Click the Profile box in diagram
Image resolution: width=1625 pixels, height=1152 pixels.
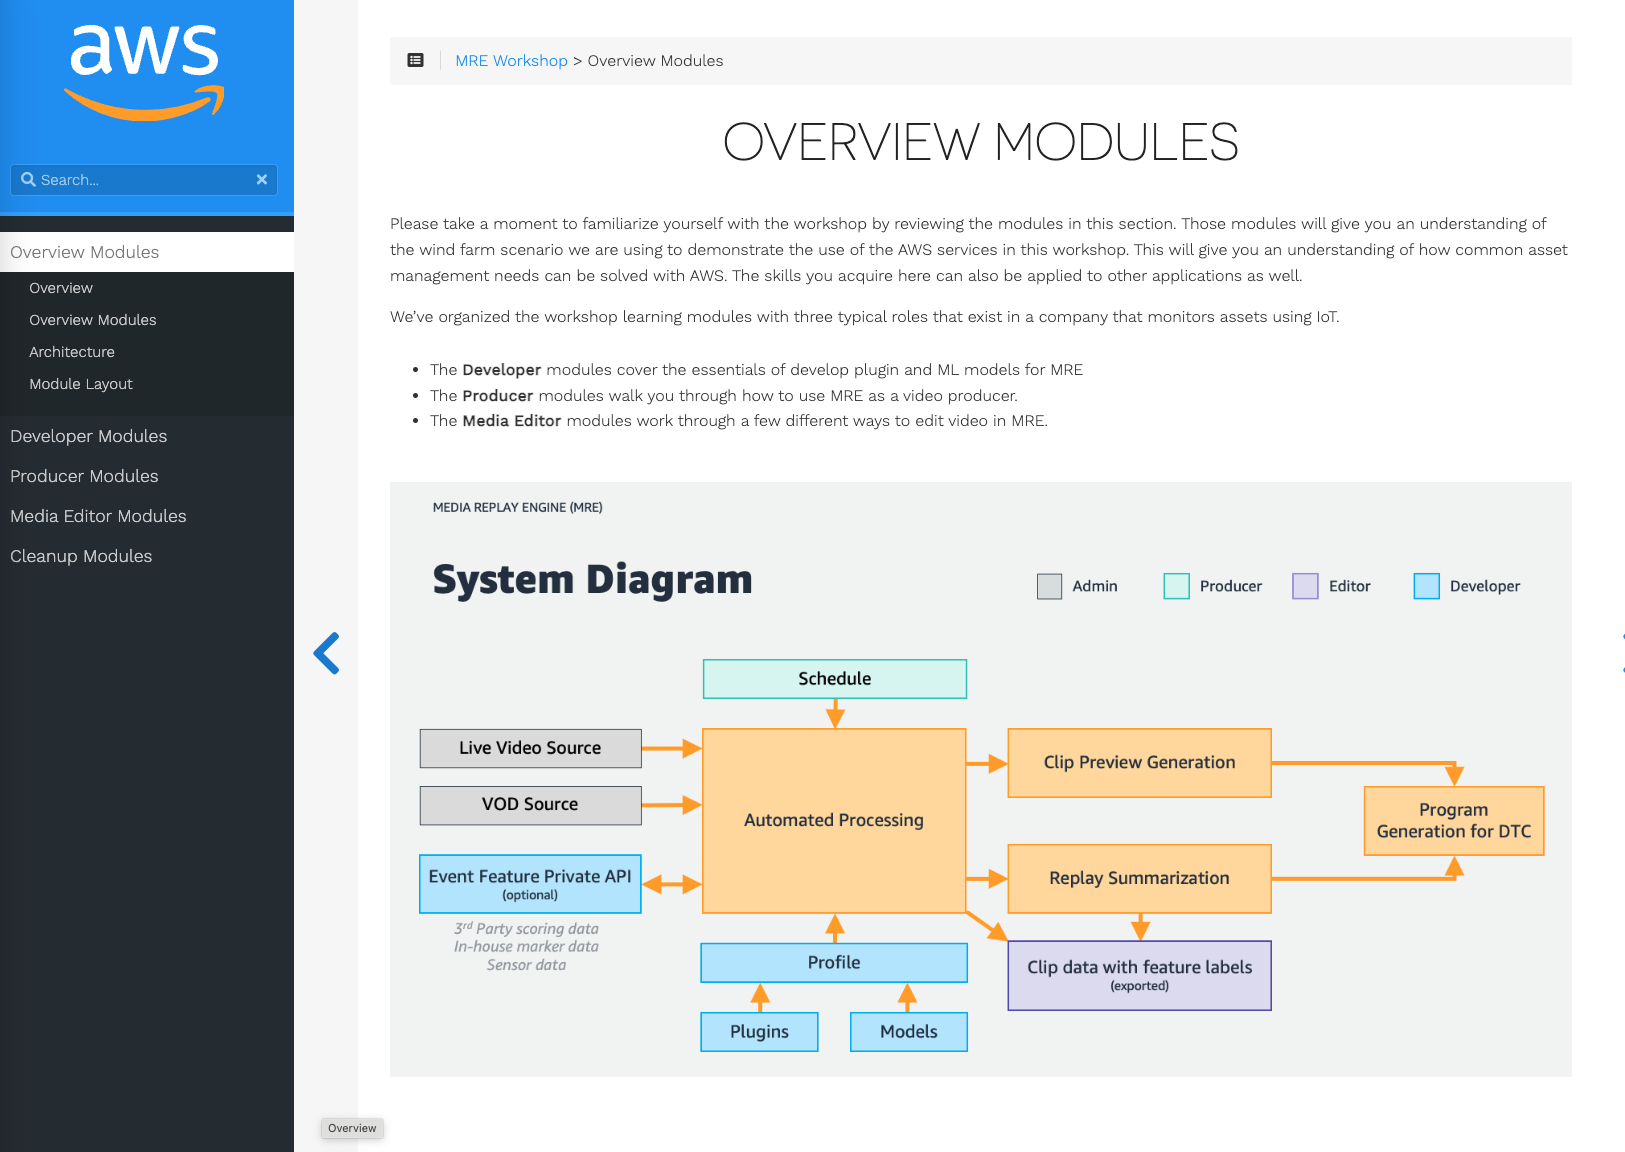834,963
